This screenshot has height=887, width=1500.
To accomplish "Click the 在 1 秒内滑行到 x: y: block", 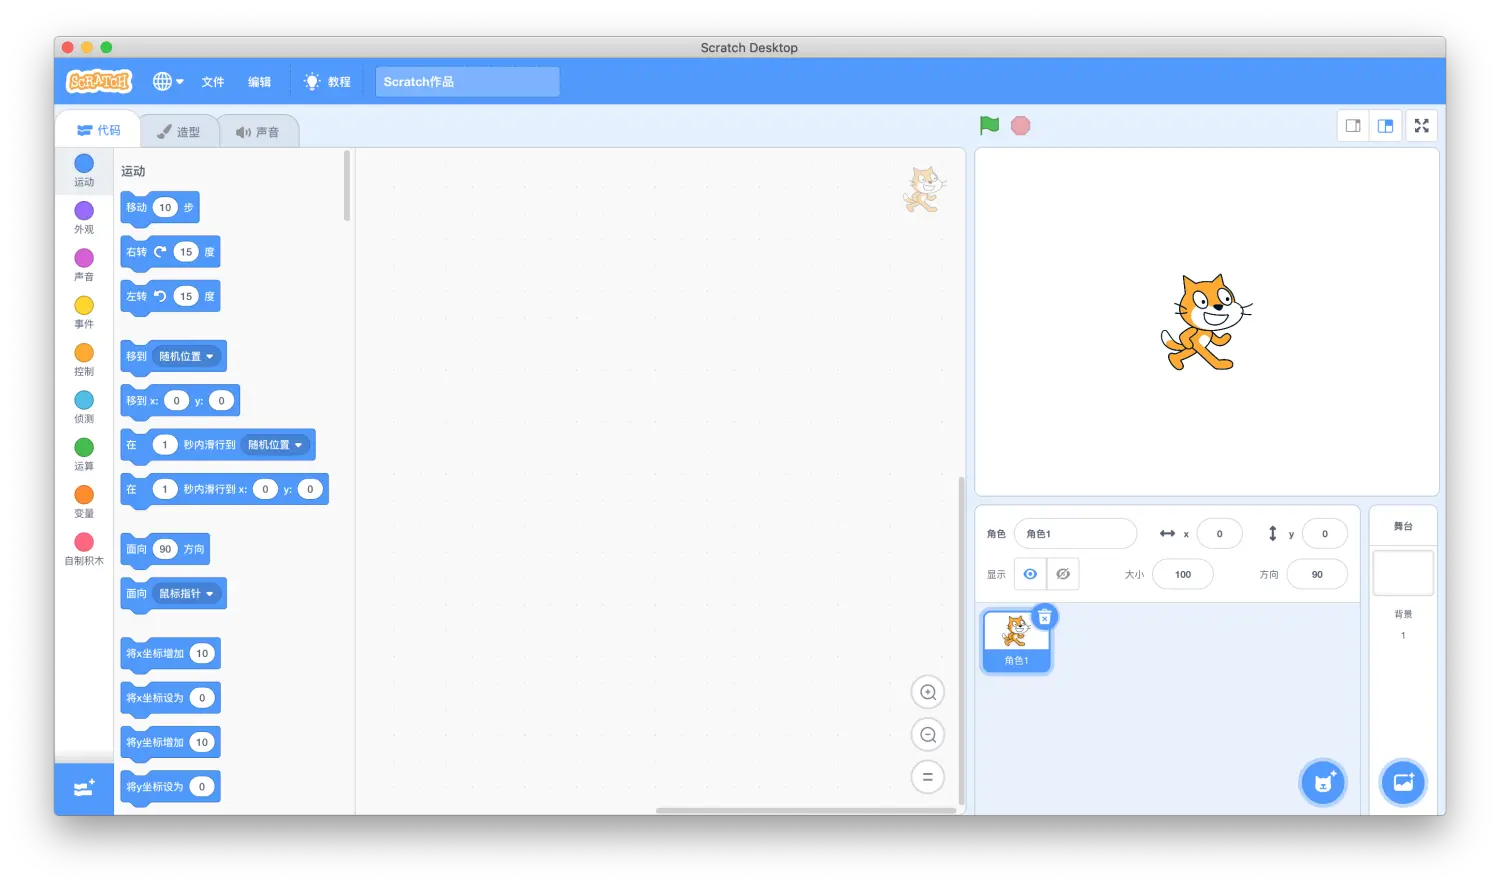I will tap(224, 490).
